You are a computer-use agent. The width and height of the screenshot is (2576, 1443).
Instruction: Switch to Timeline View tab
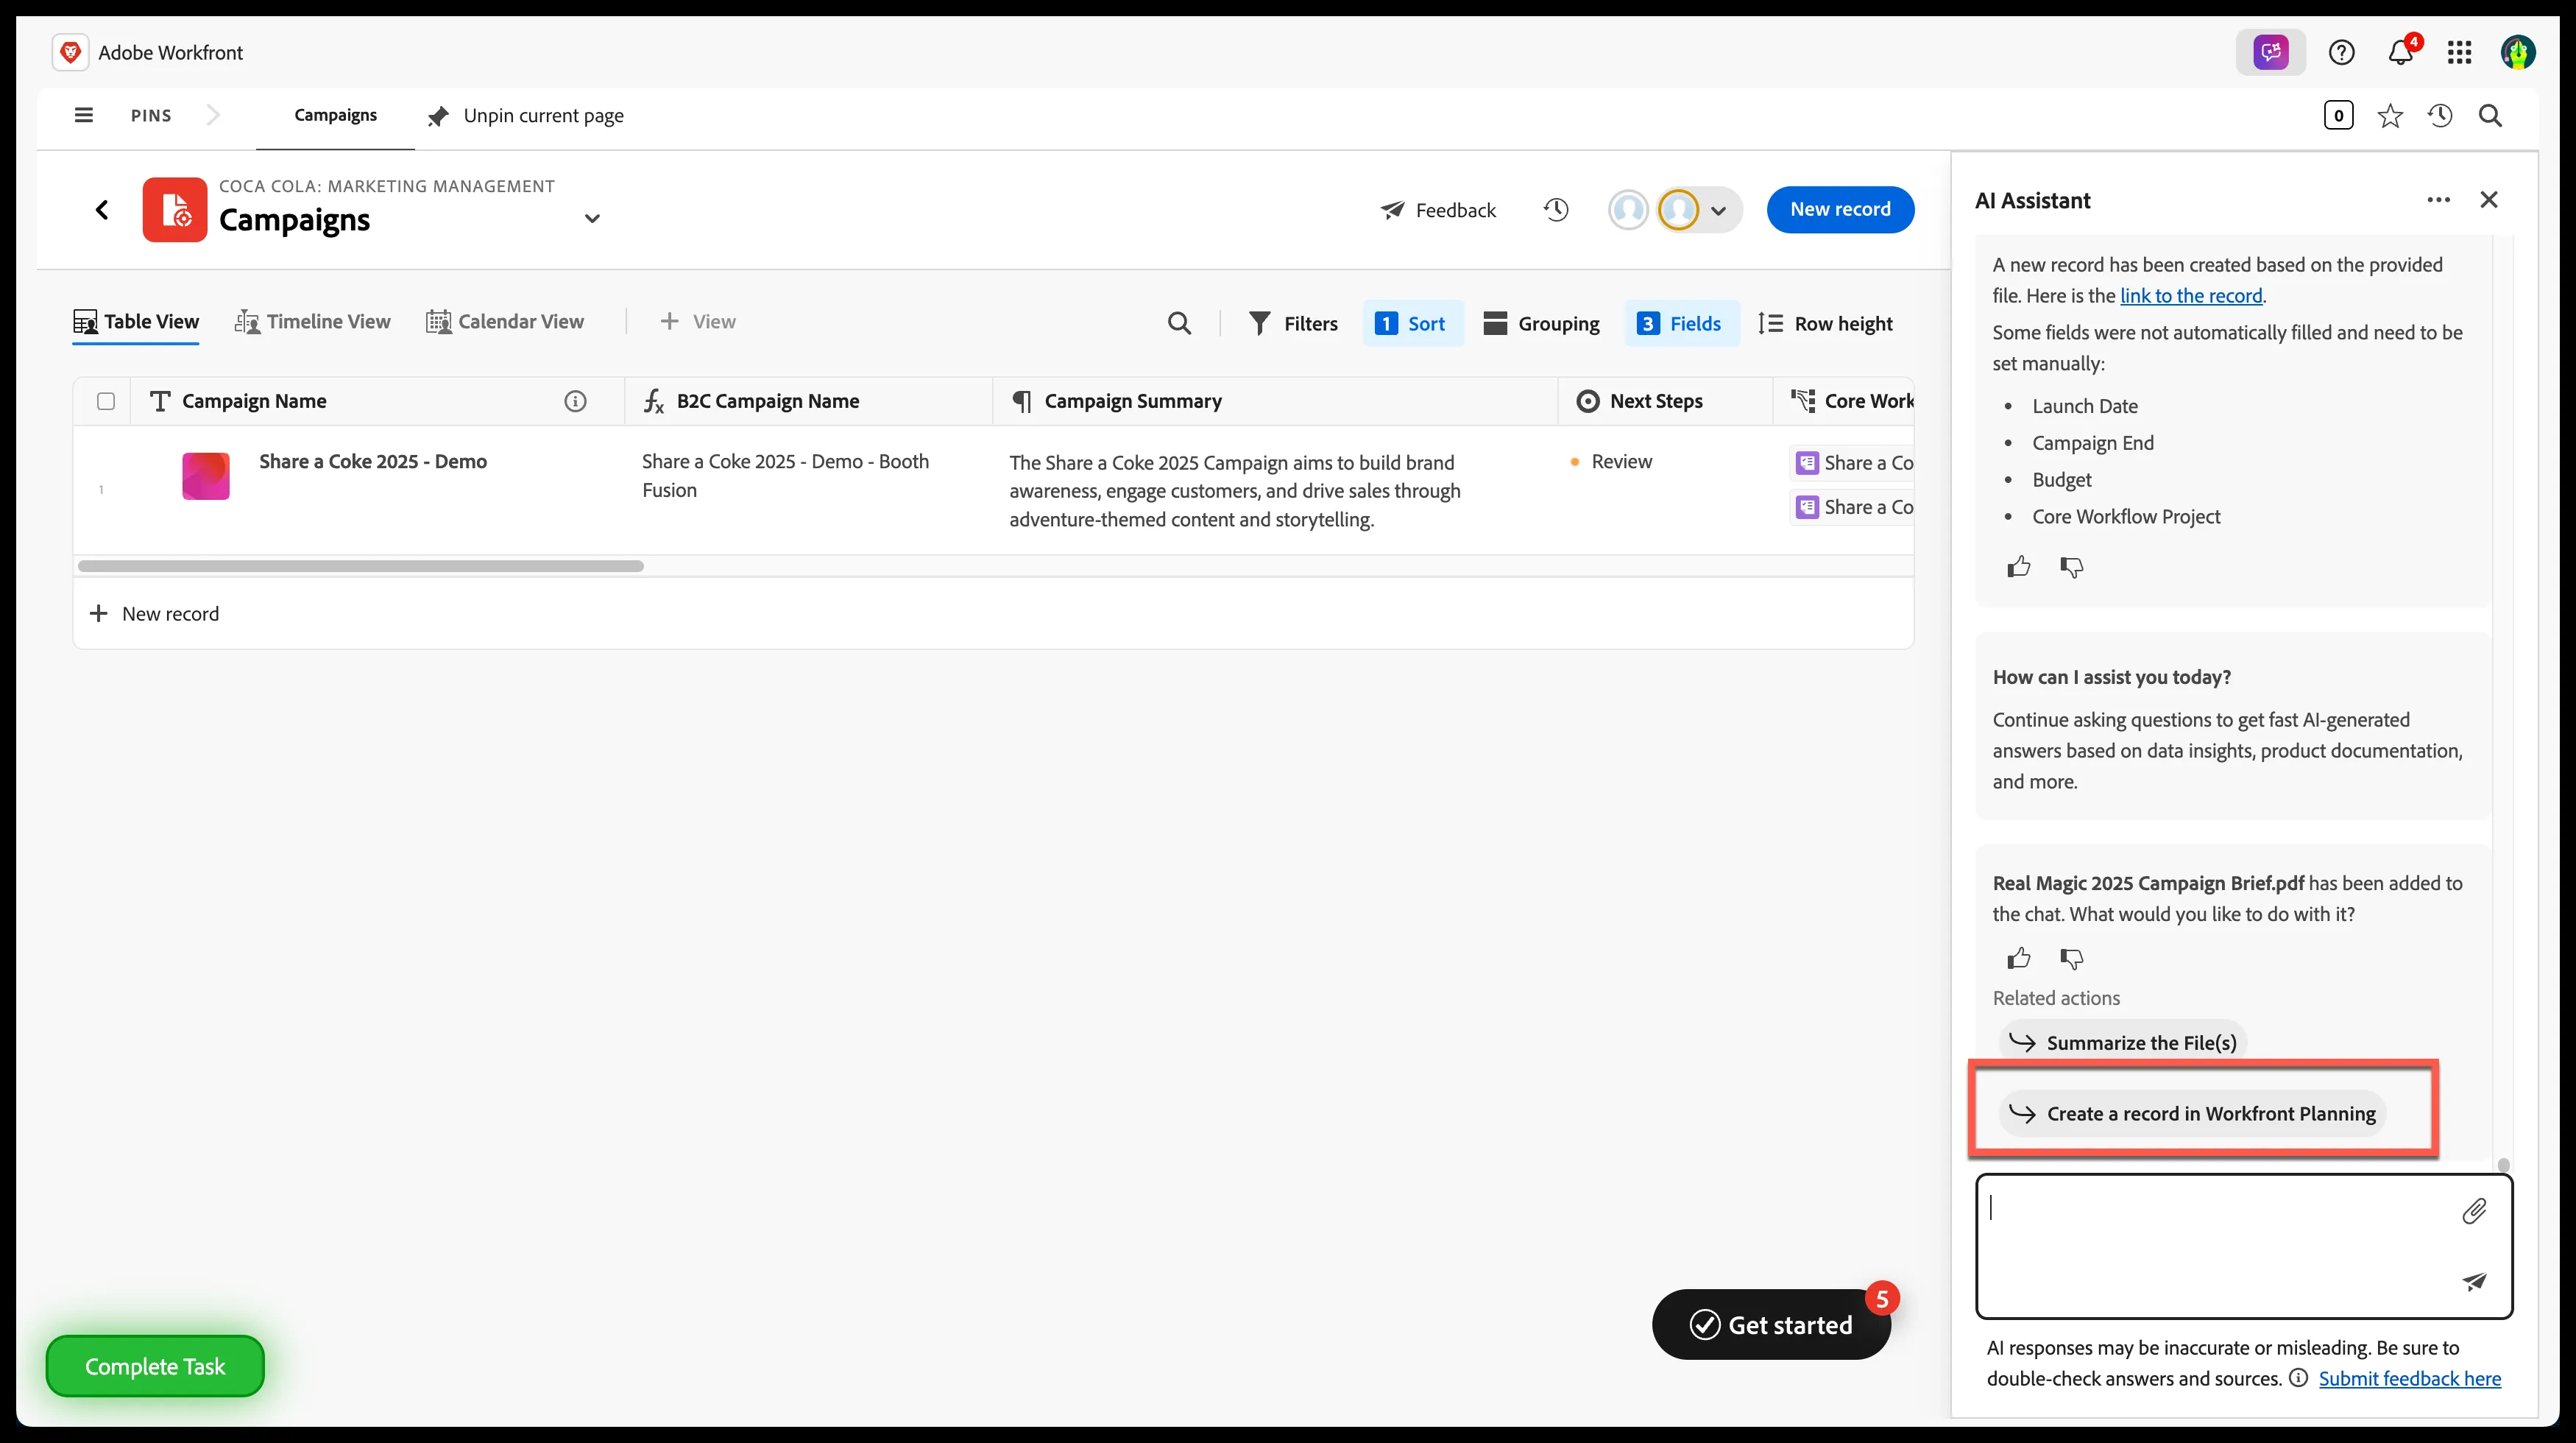click(312, 321)
